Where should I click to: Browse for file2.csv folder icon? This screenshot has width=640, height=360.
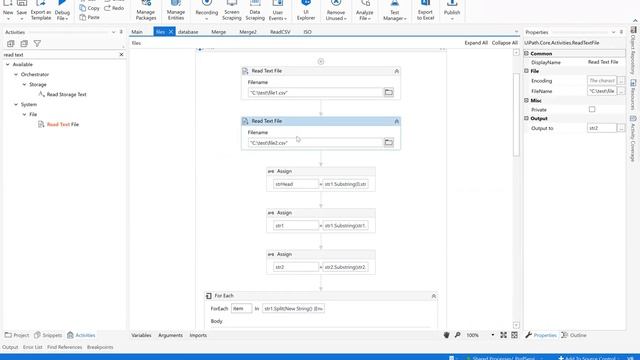389,142
